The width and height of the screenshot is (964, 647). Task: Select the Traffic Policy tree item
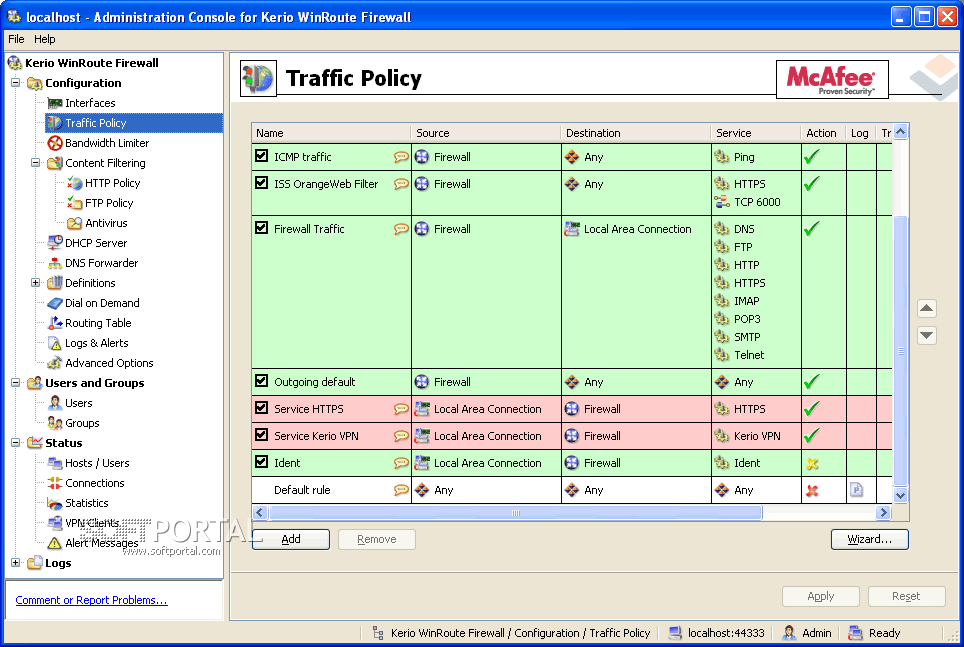click(x=133, y=123)
